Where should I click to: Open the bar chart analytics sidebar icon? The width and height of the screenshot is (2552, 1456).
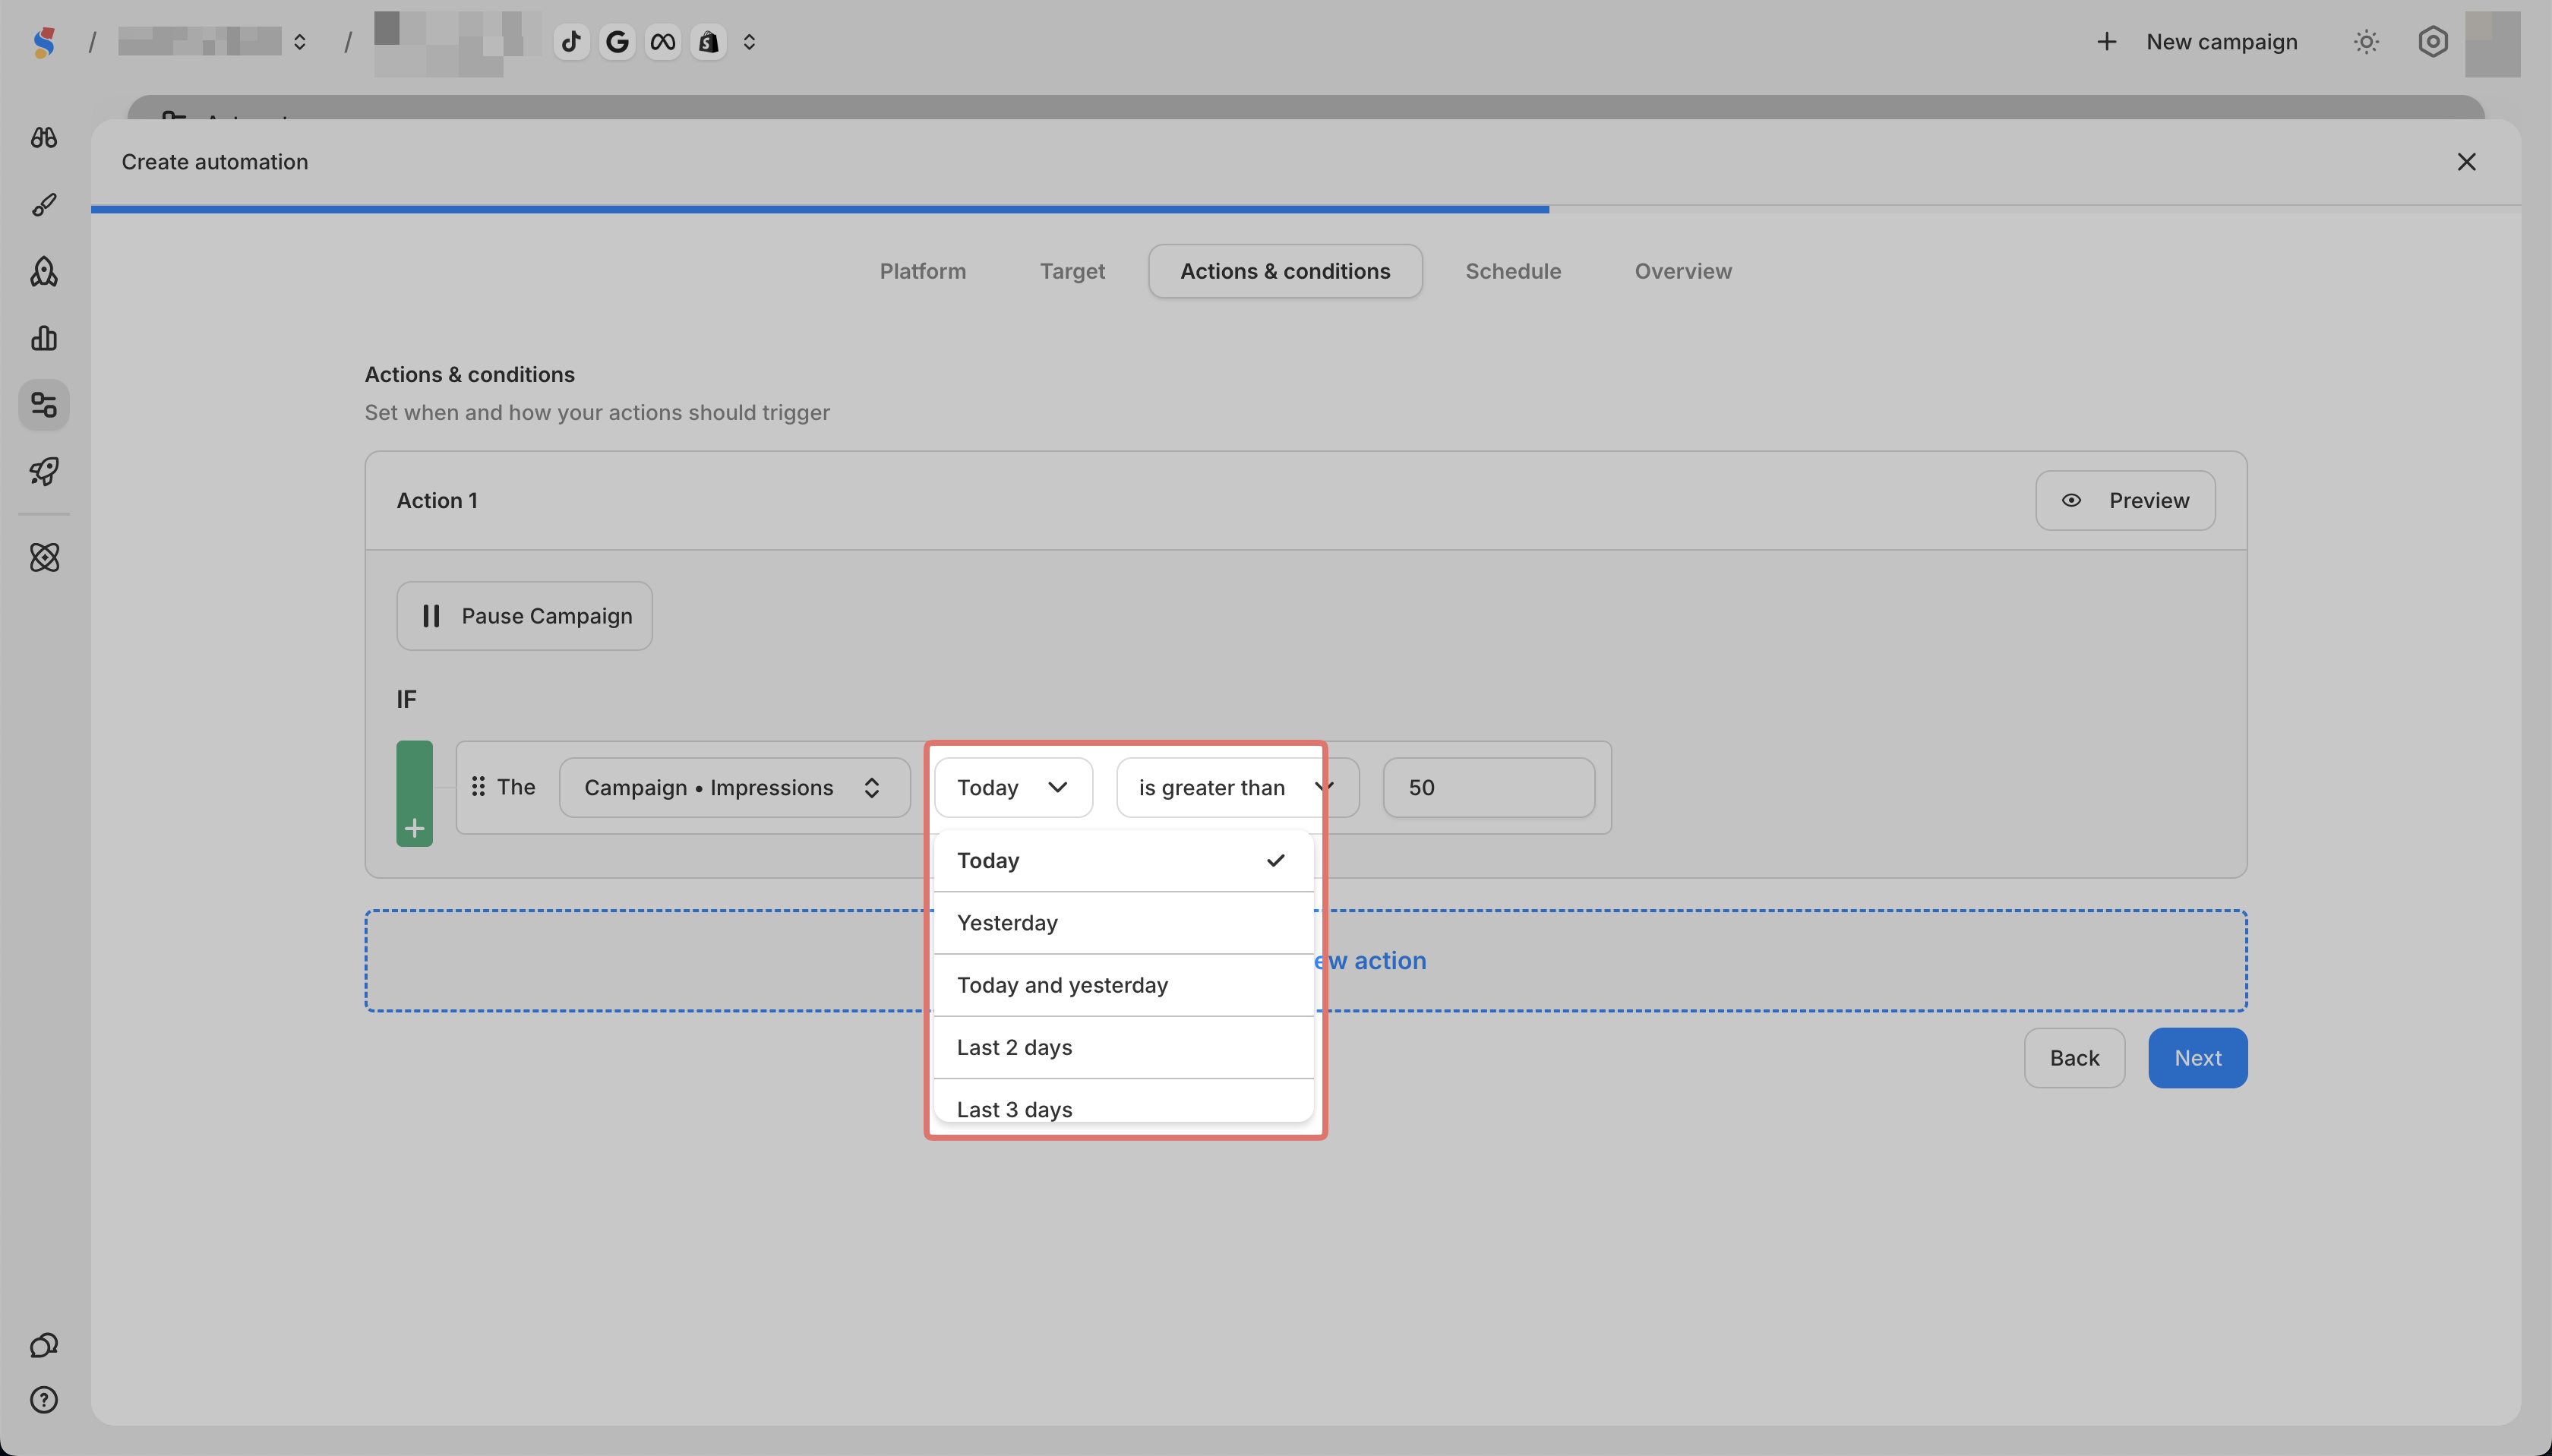pos(44,338)
